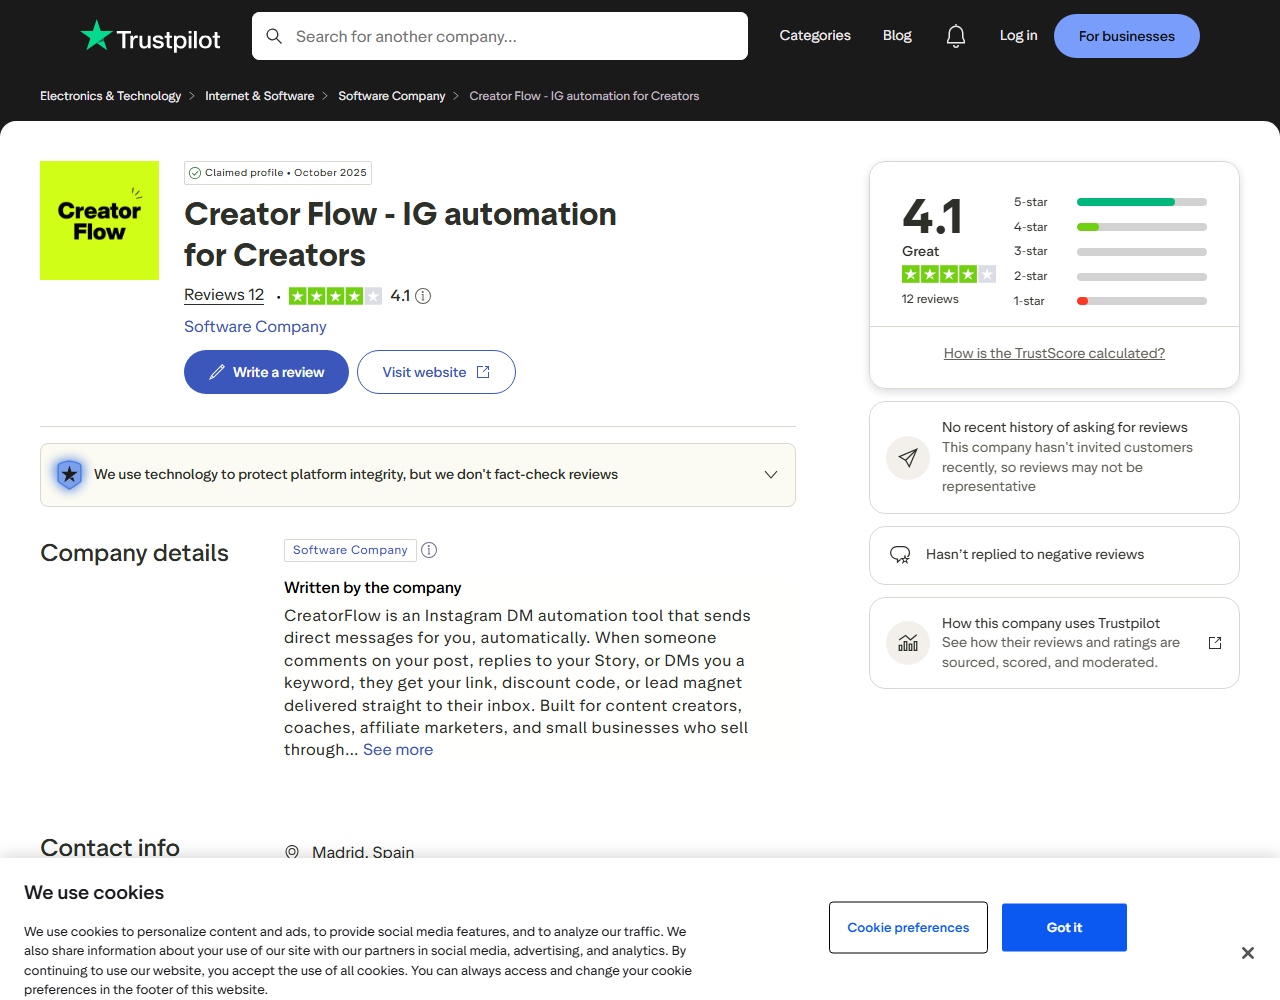Click the external link icon on Visit website
1280x1000 pixels.
coord(483,372)
